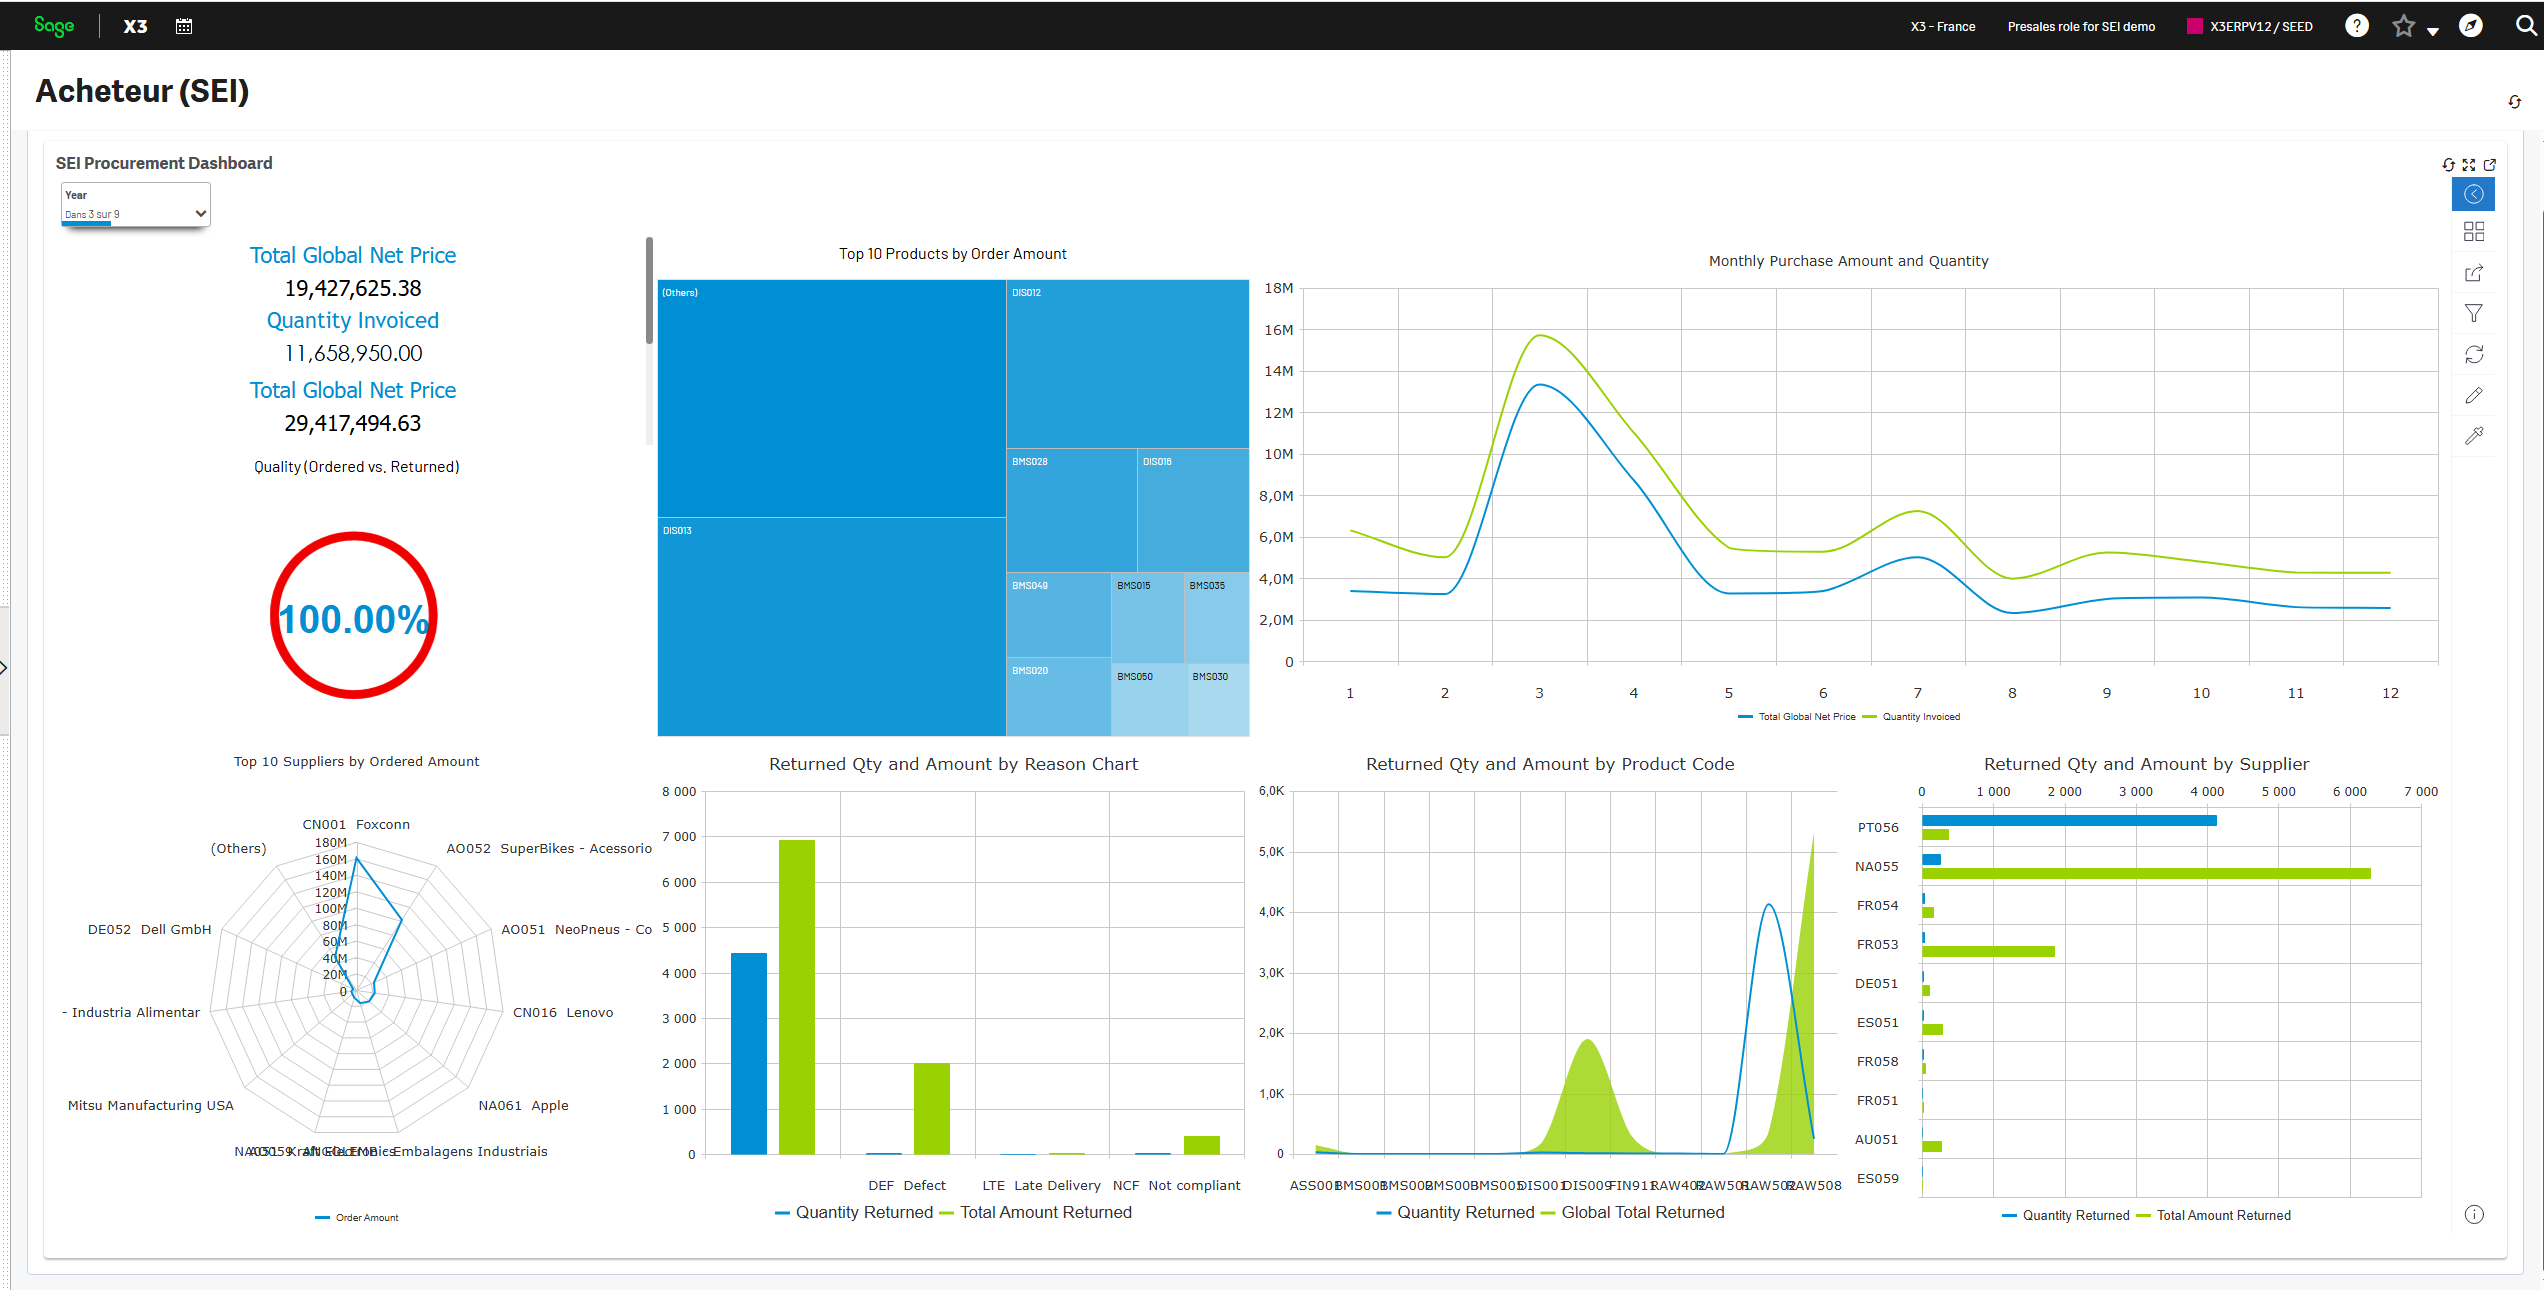Toggle Quantity Returned in Reason chart

point(854,1213)
